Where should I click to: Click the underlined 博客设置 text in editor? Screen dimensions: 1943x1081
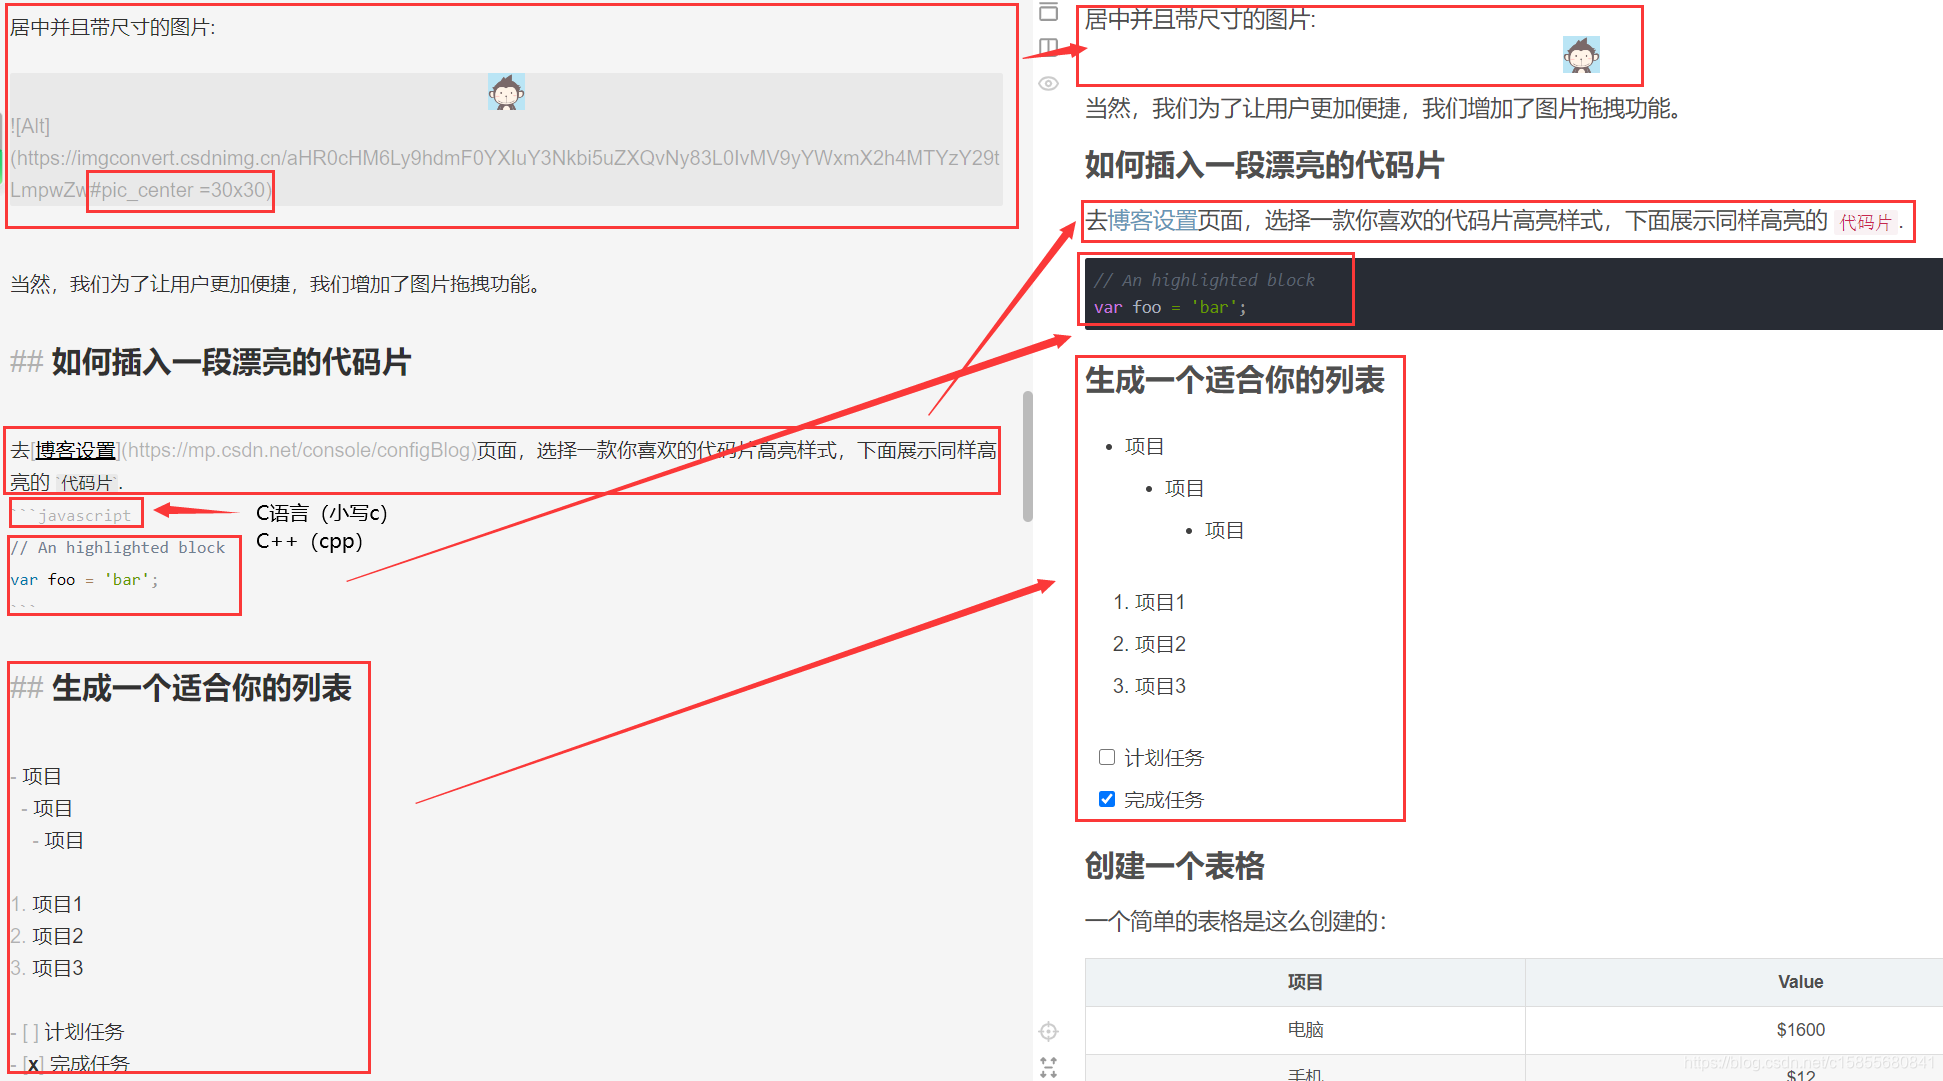click(76, 450)
